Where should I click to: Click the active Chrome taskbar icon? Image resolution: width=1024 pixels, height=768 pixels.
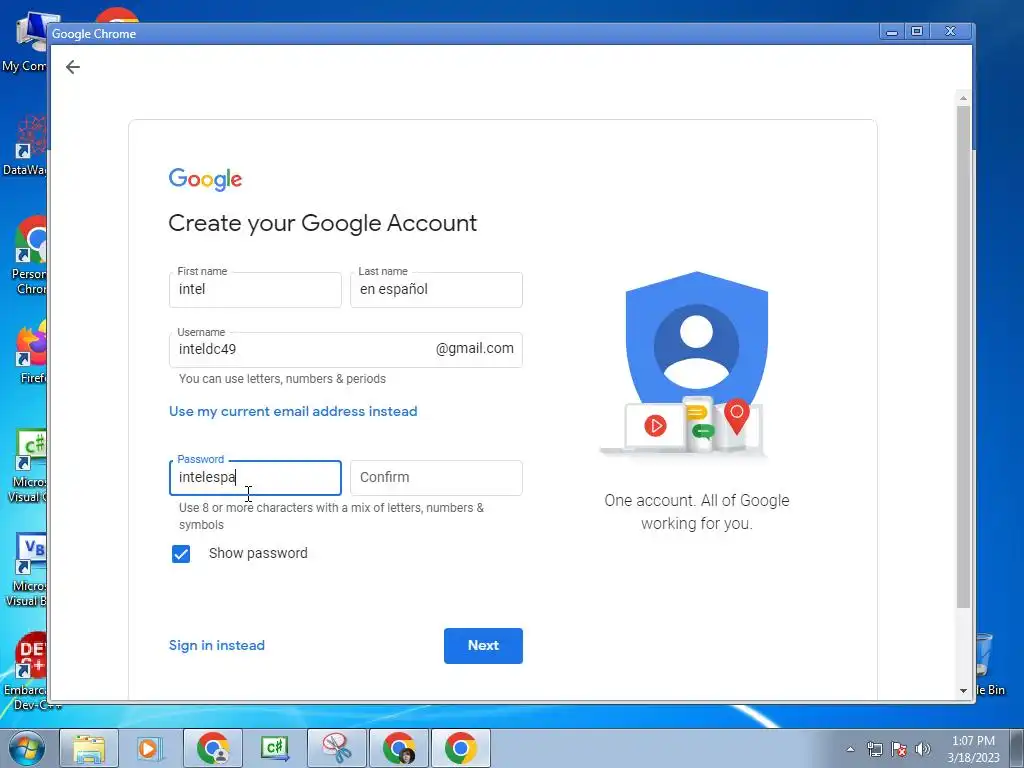click(x=460, y=748)
